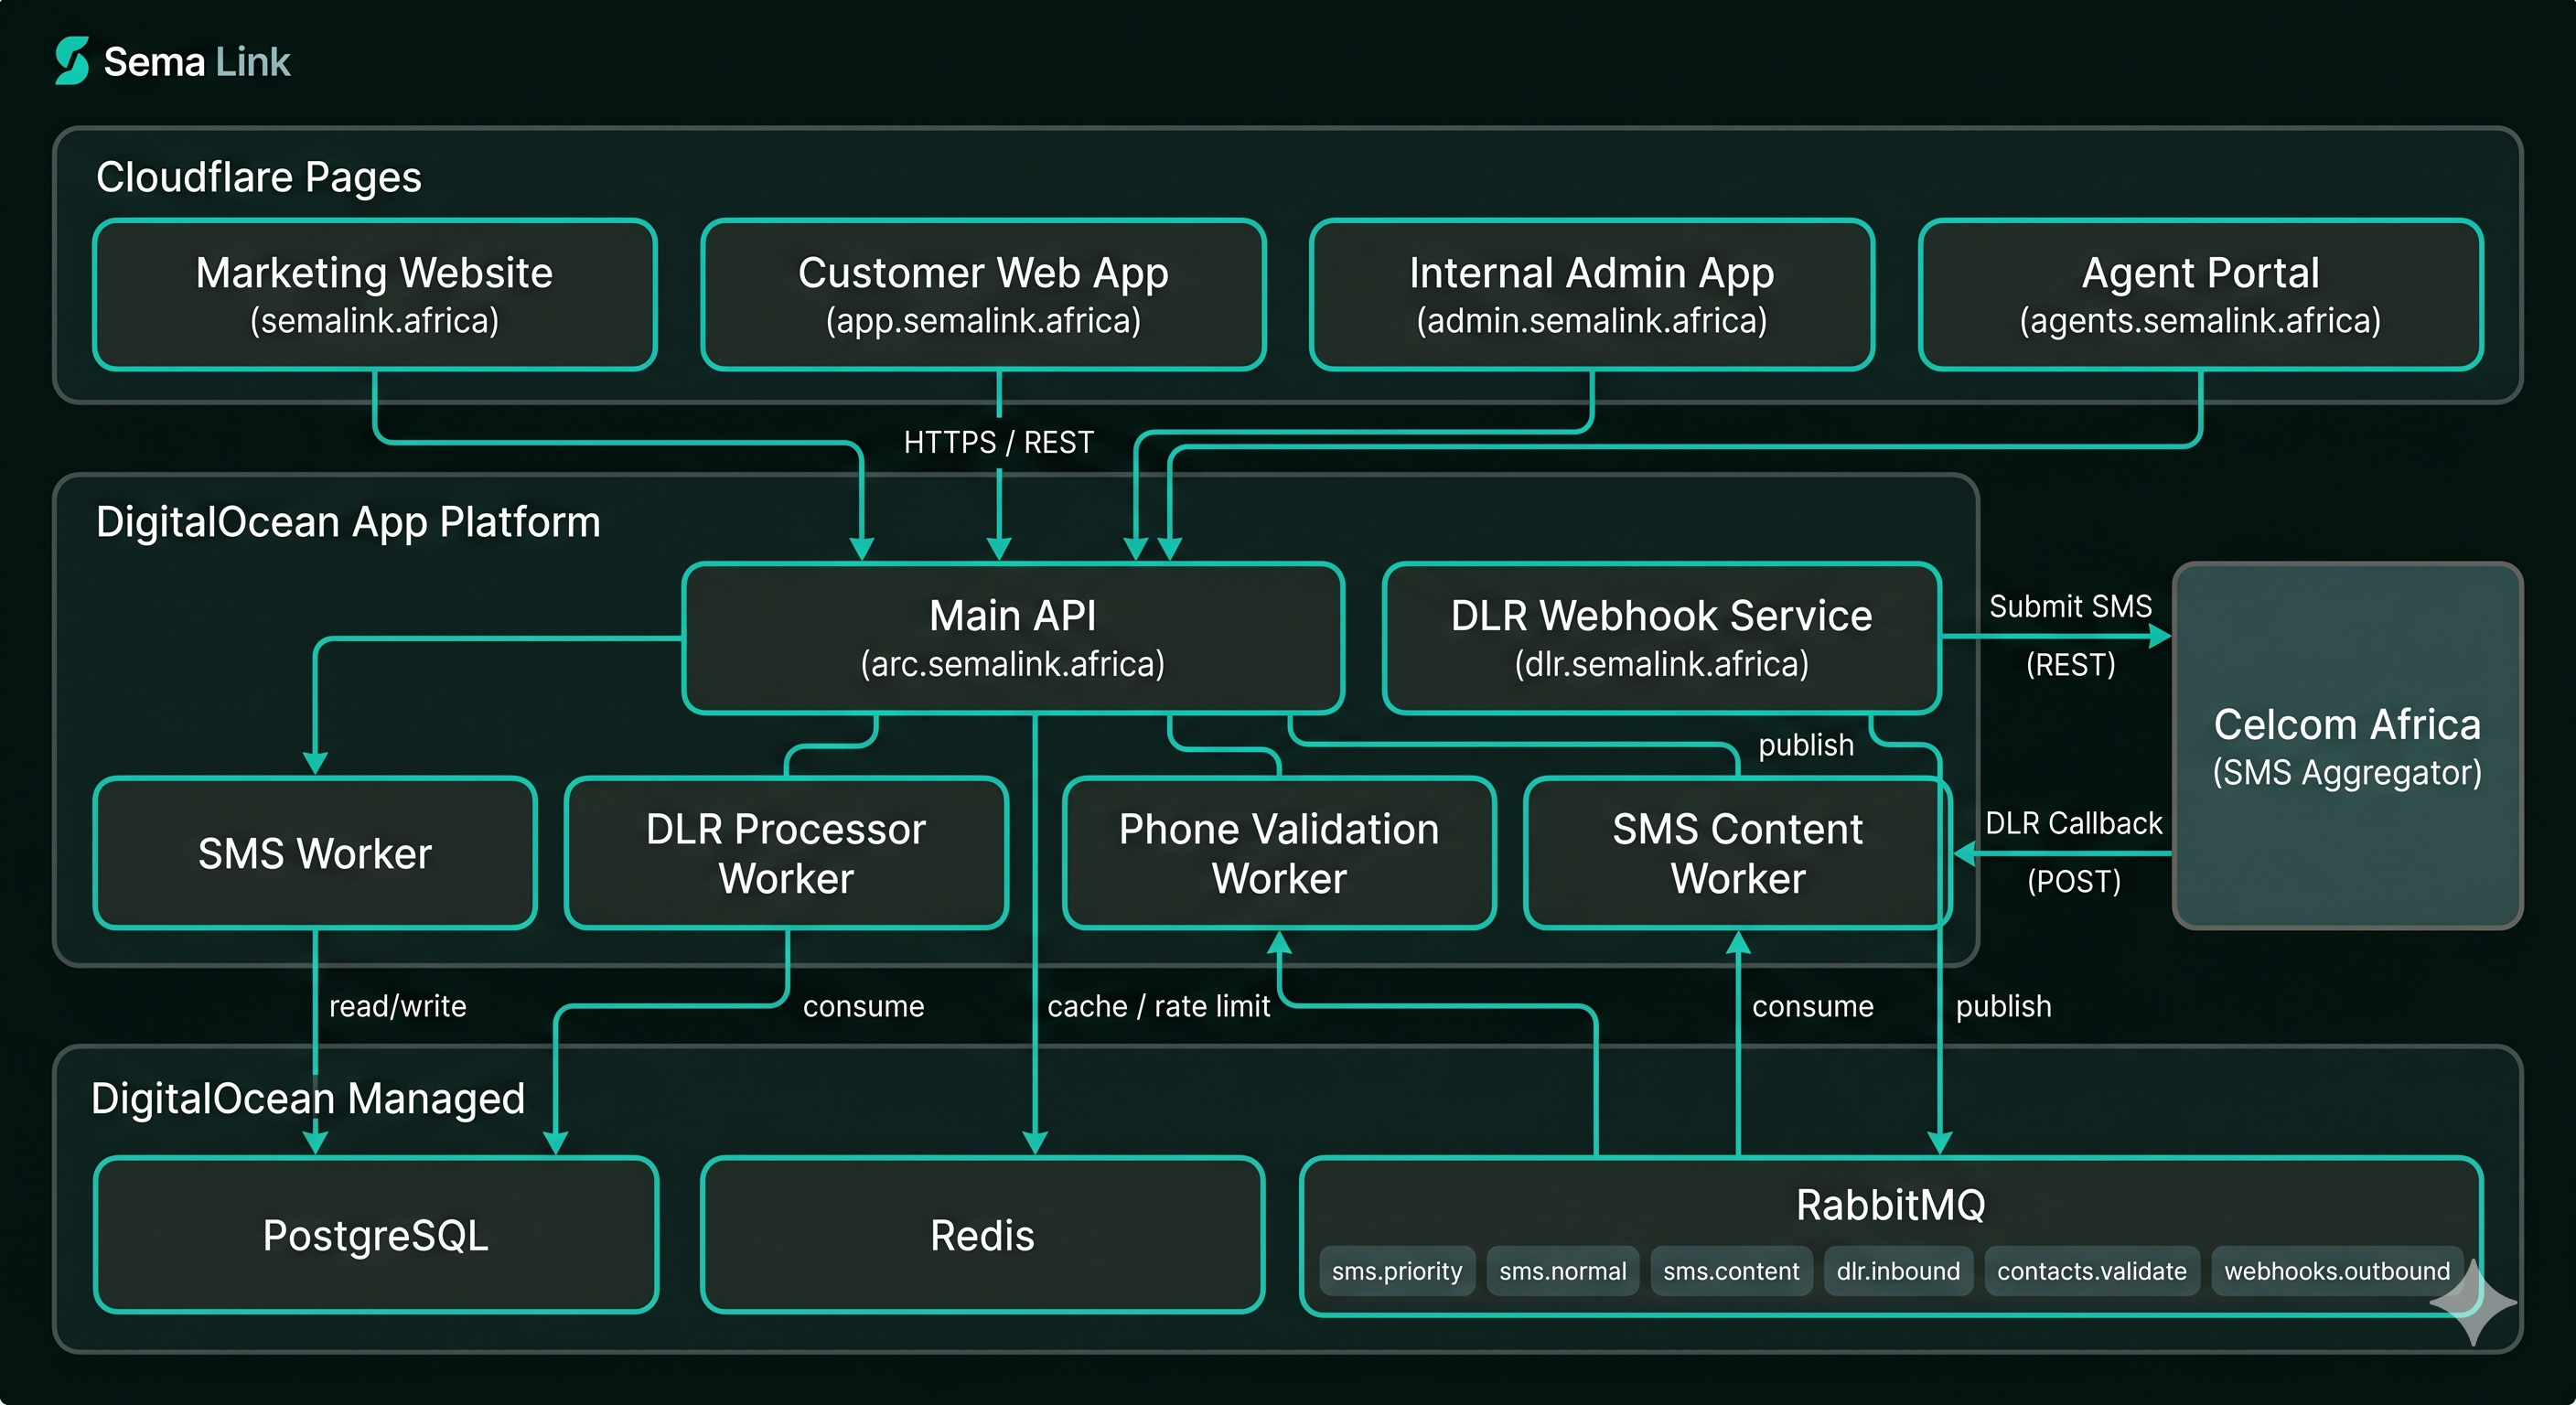Screen dimensions: 2576x1405
Task: Click the publish label below Celcom Africa
Action: pyautogui.click(x=2004, y=1006)
